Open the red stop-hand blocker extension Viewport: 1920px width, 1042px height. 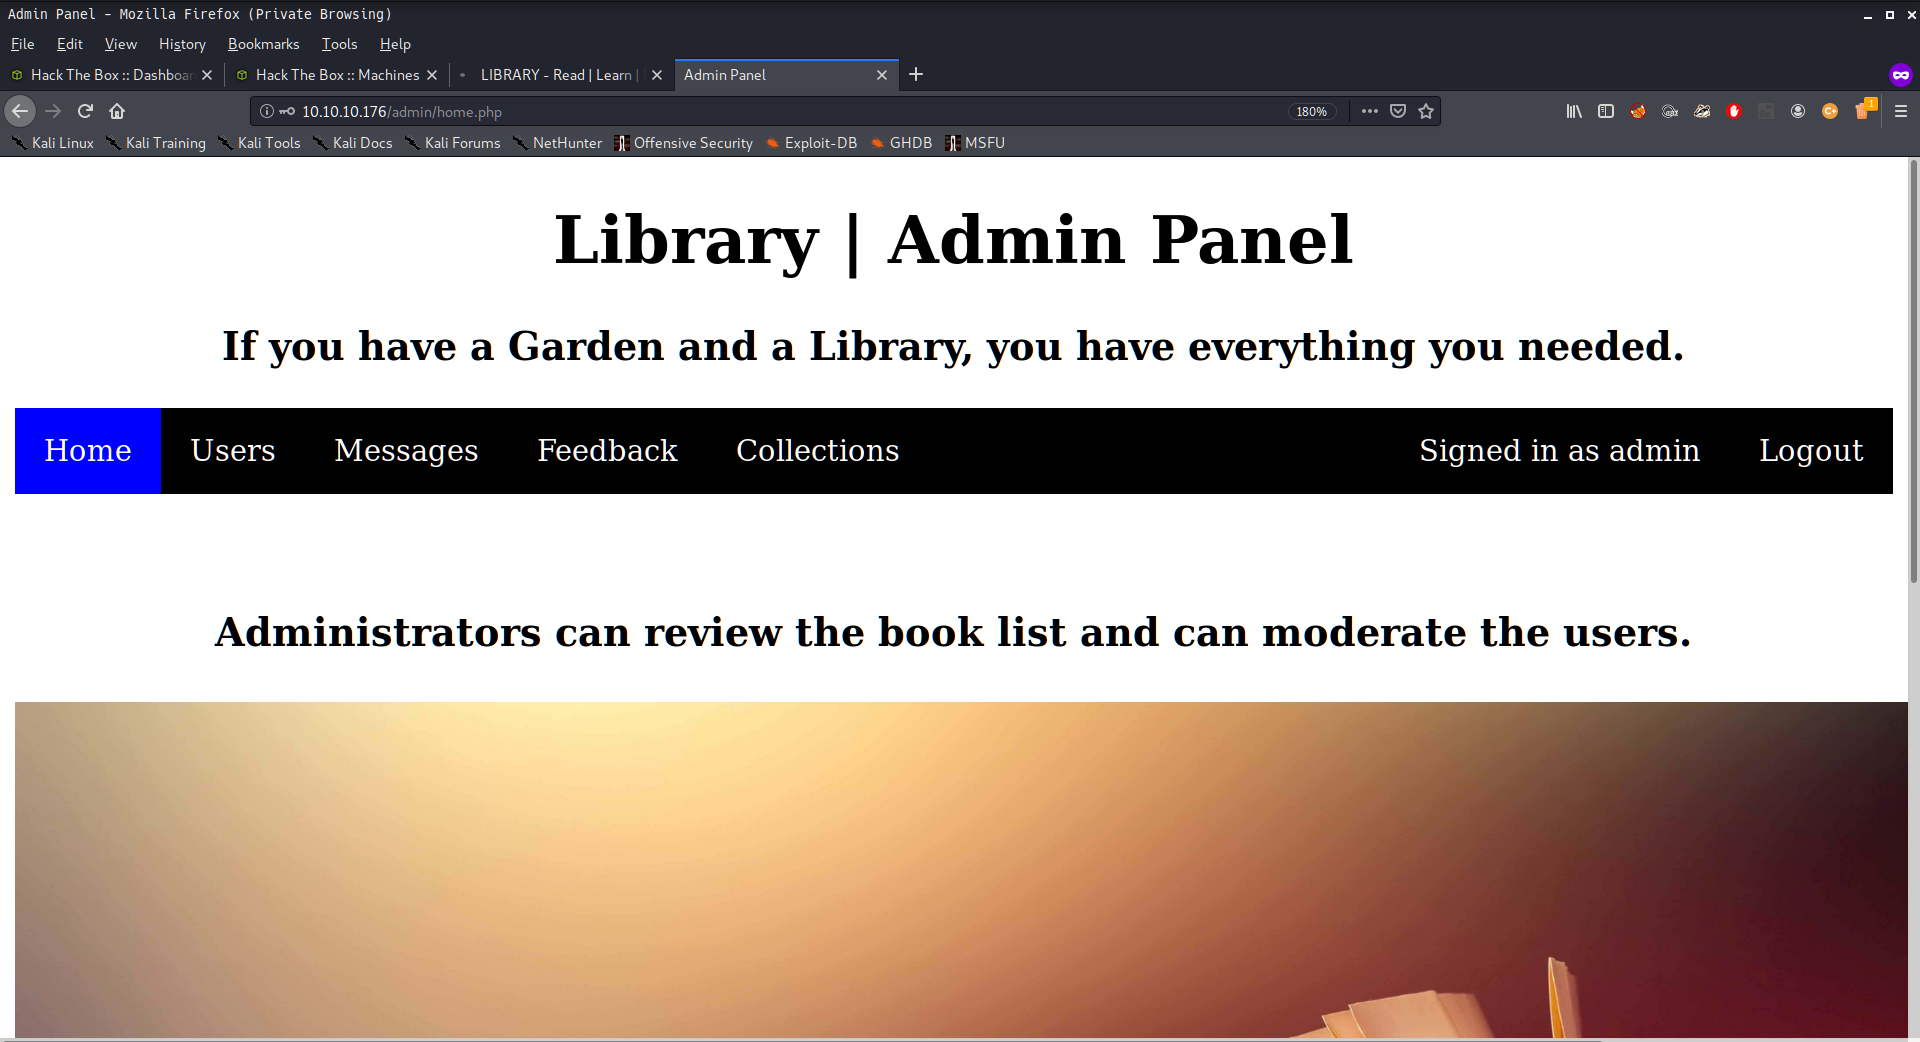1734,111
